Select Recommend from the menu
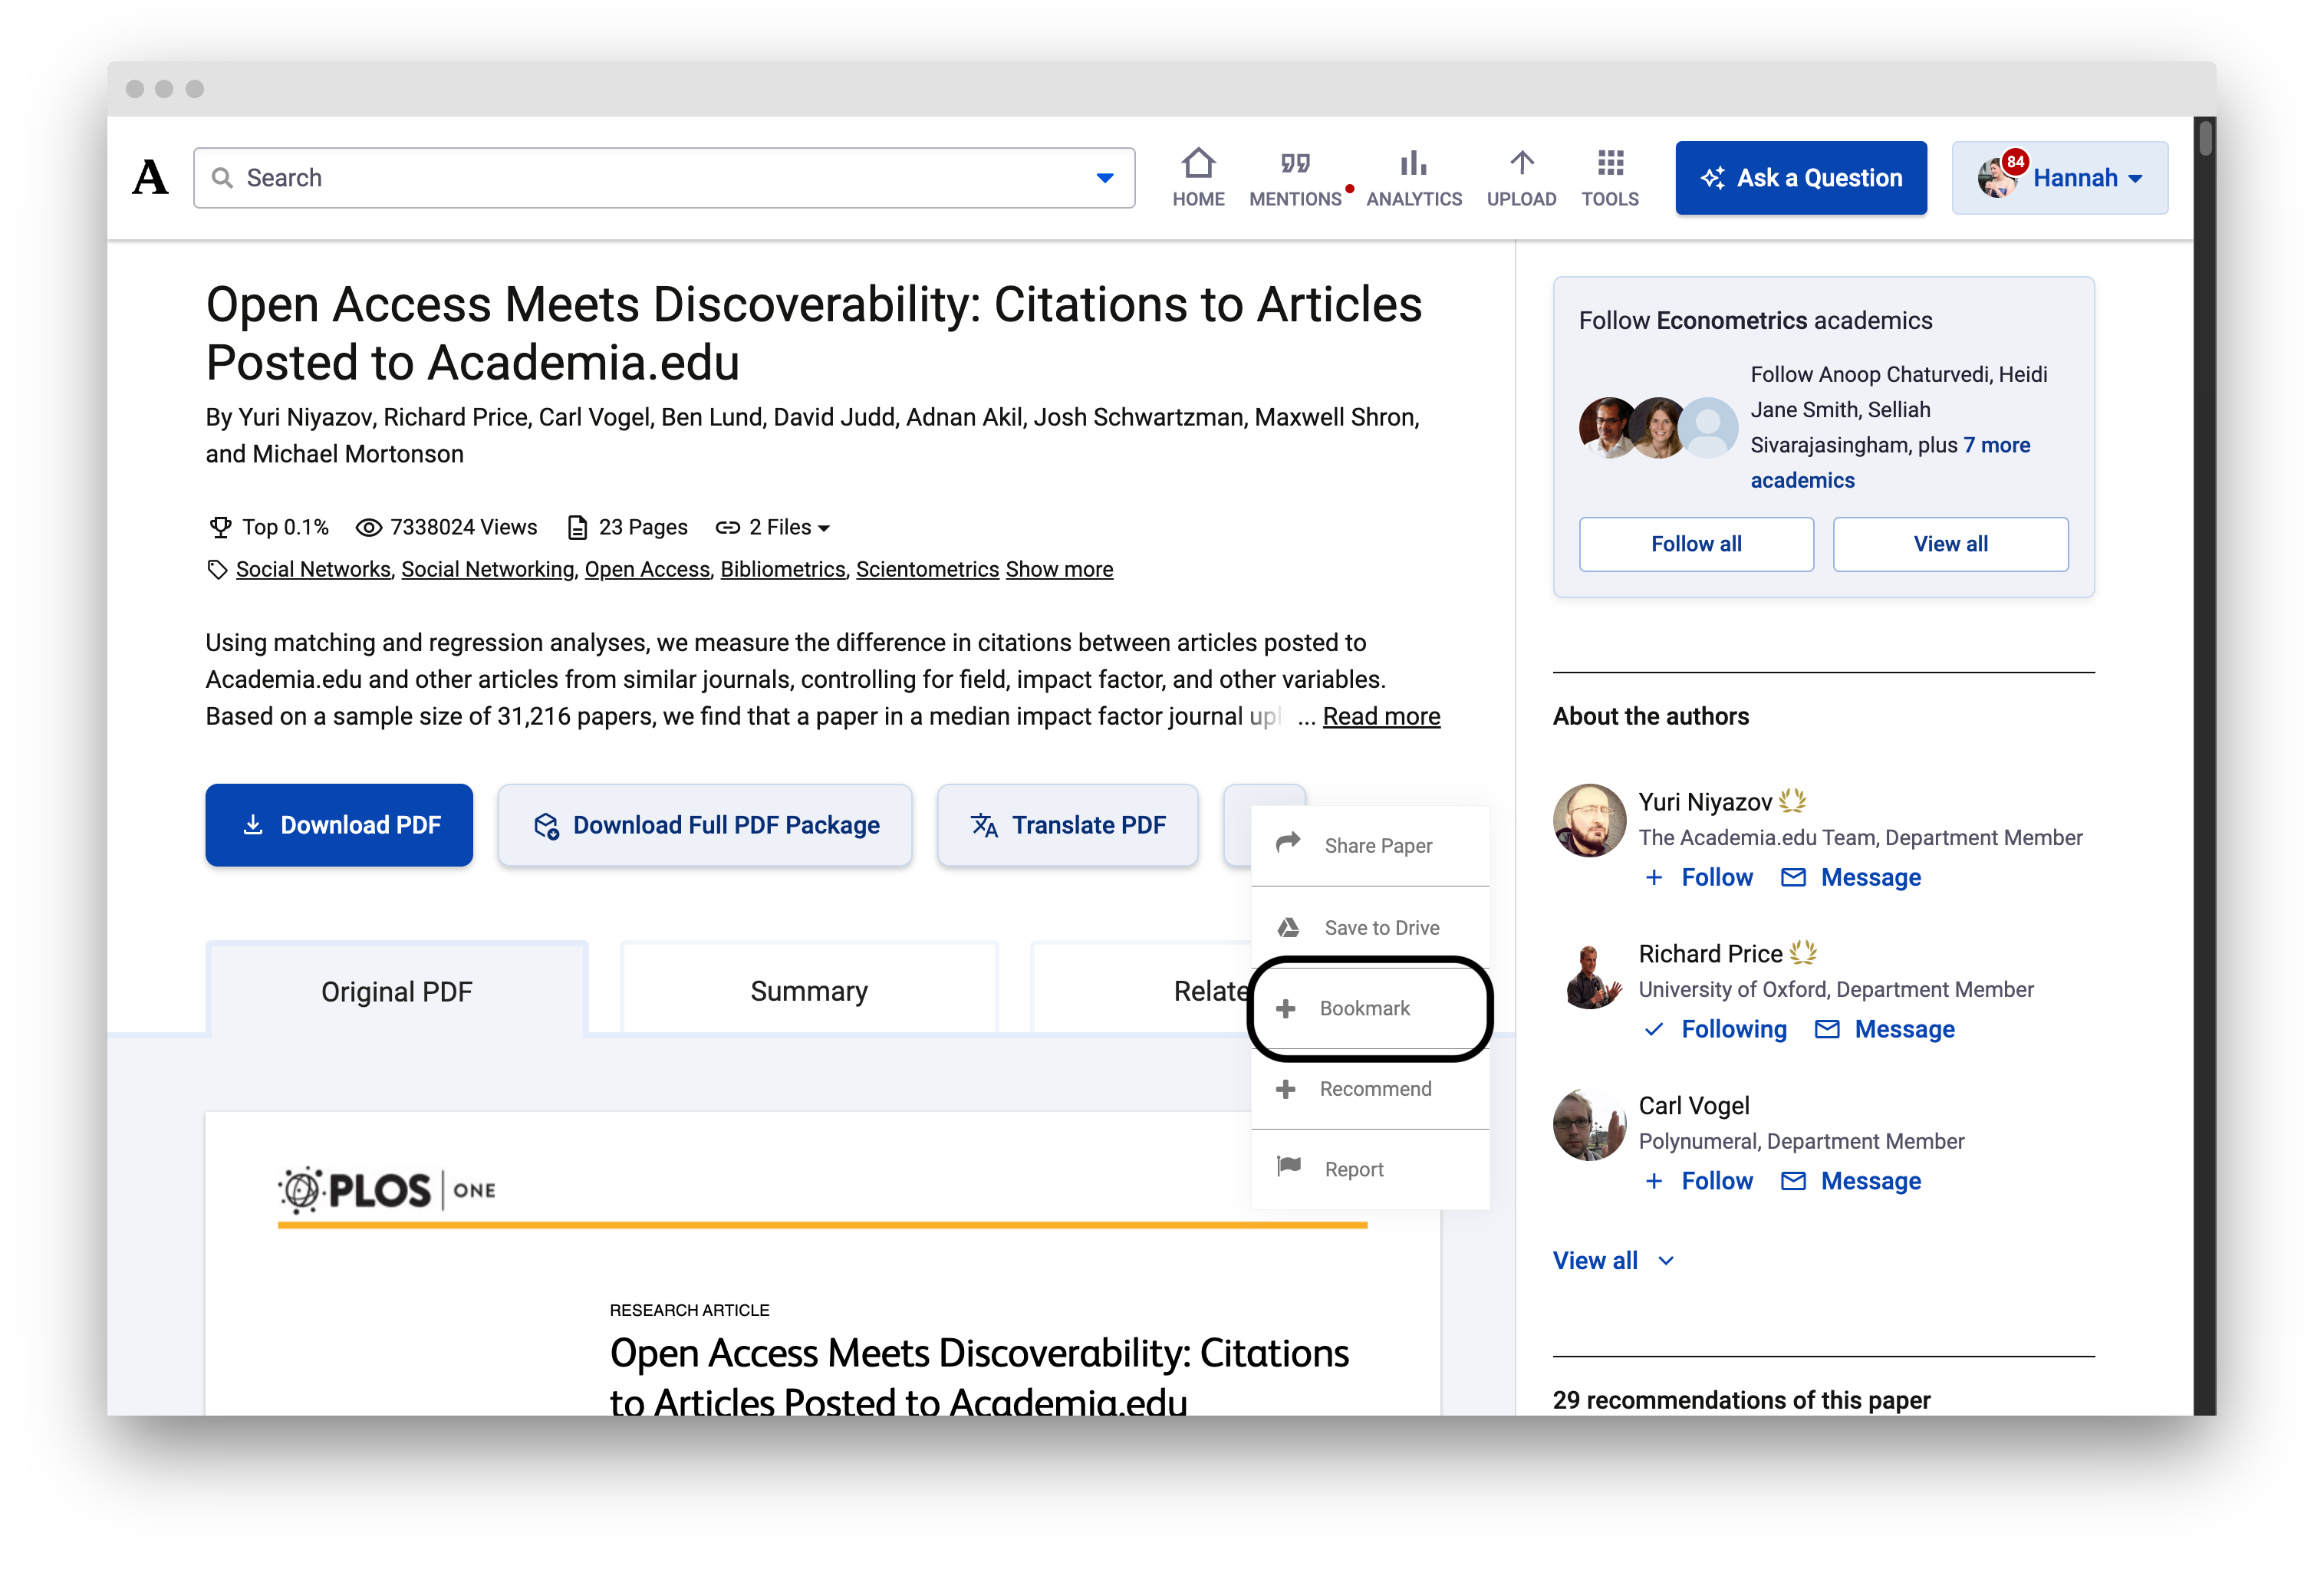This screenshot has height=1569, width=2324. [x=1370, y=1089]
